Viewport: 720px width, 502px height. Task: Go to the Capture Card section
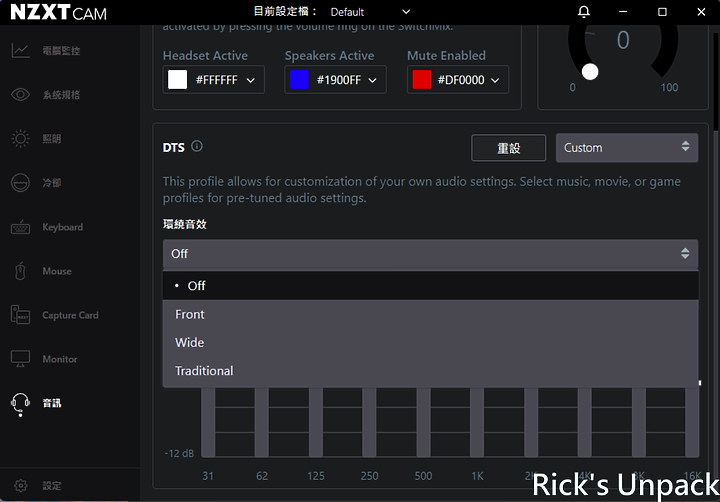70,315
